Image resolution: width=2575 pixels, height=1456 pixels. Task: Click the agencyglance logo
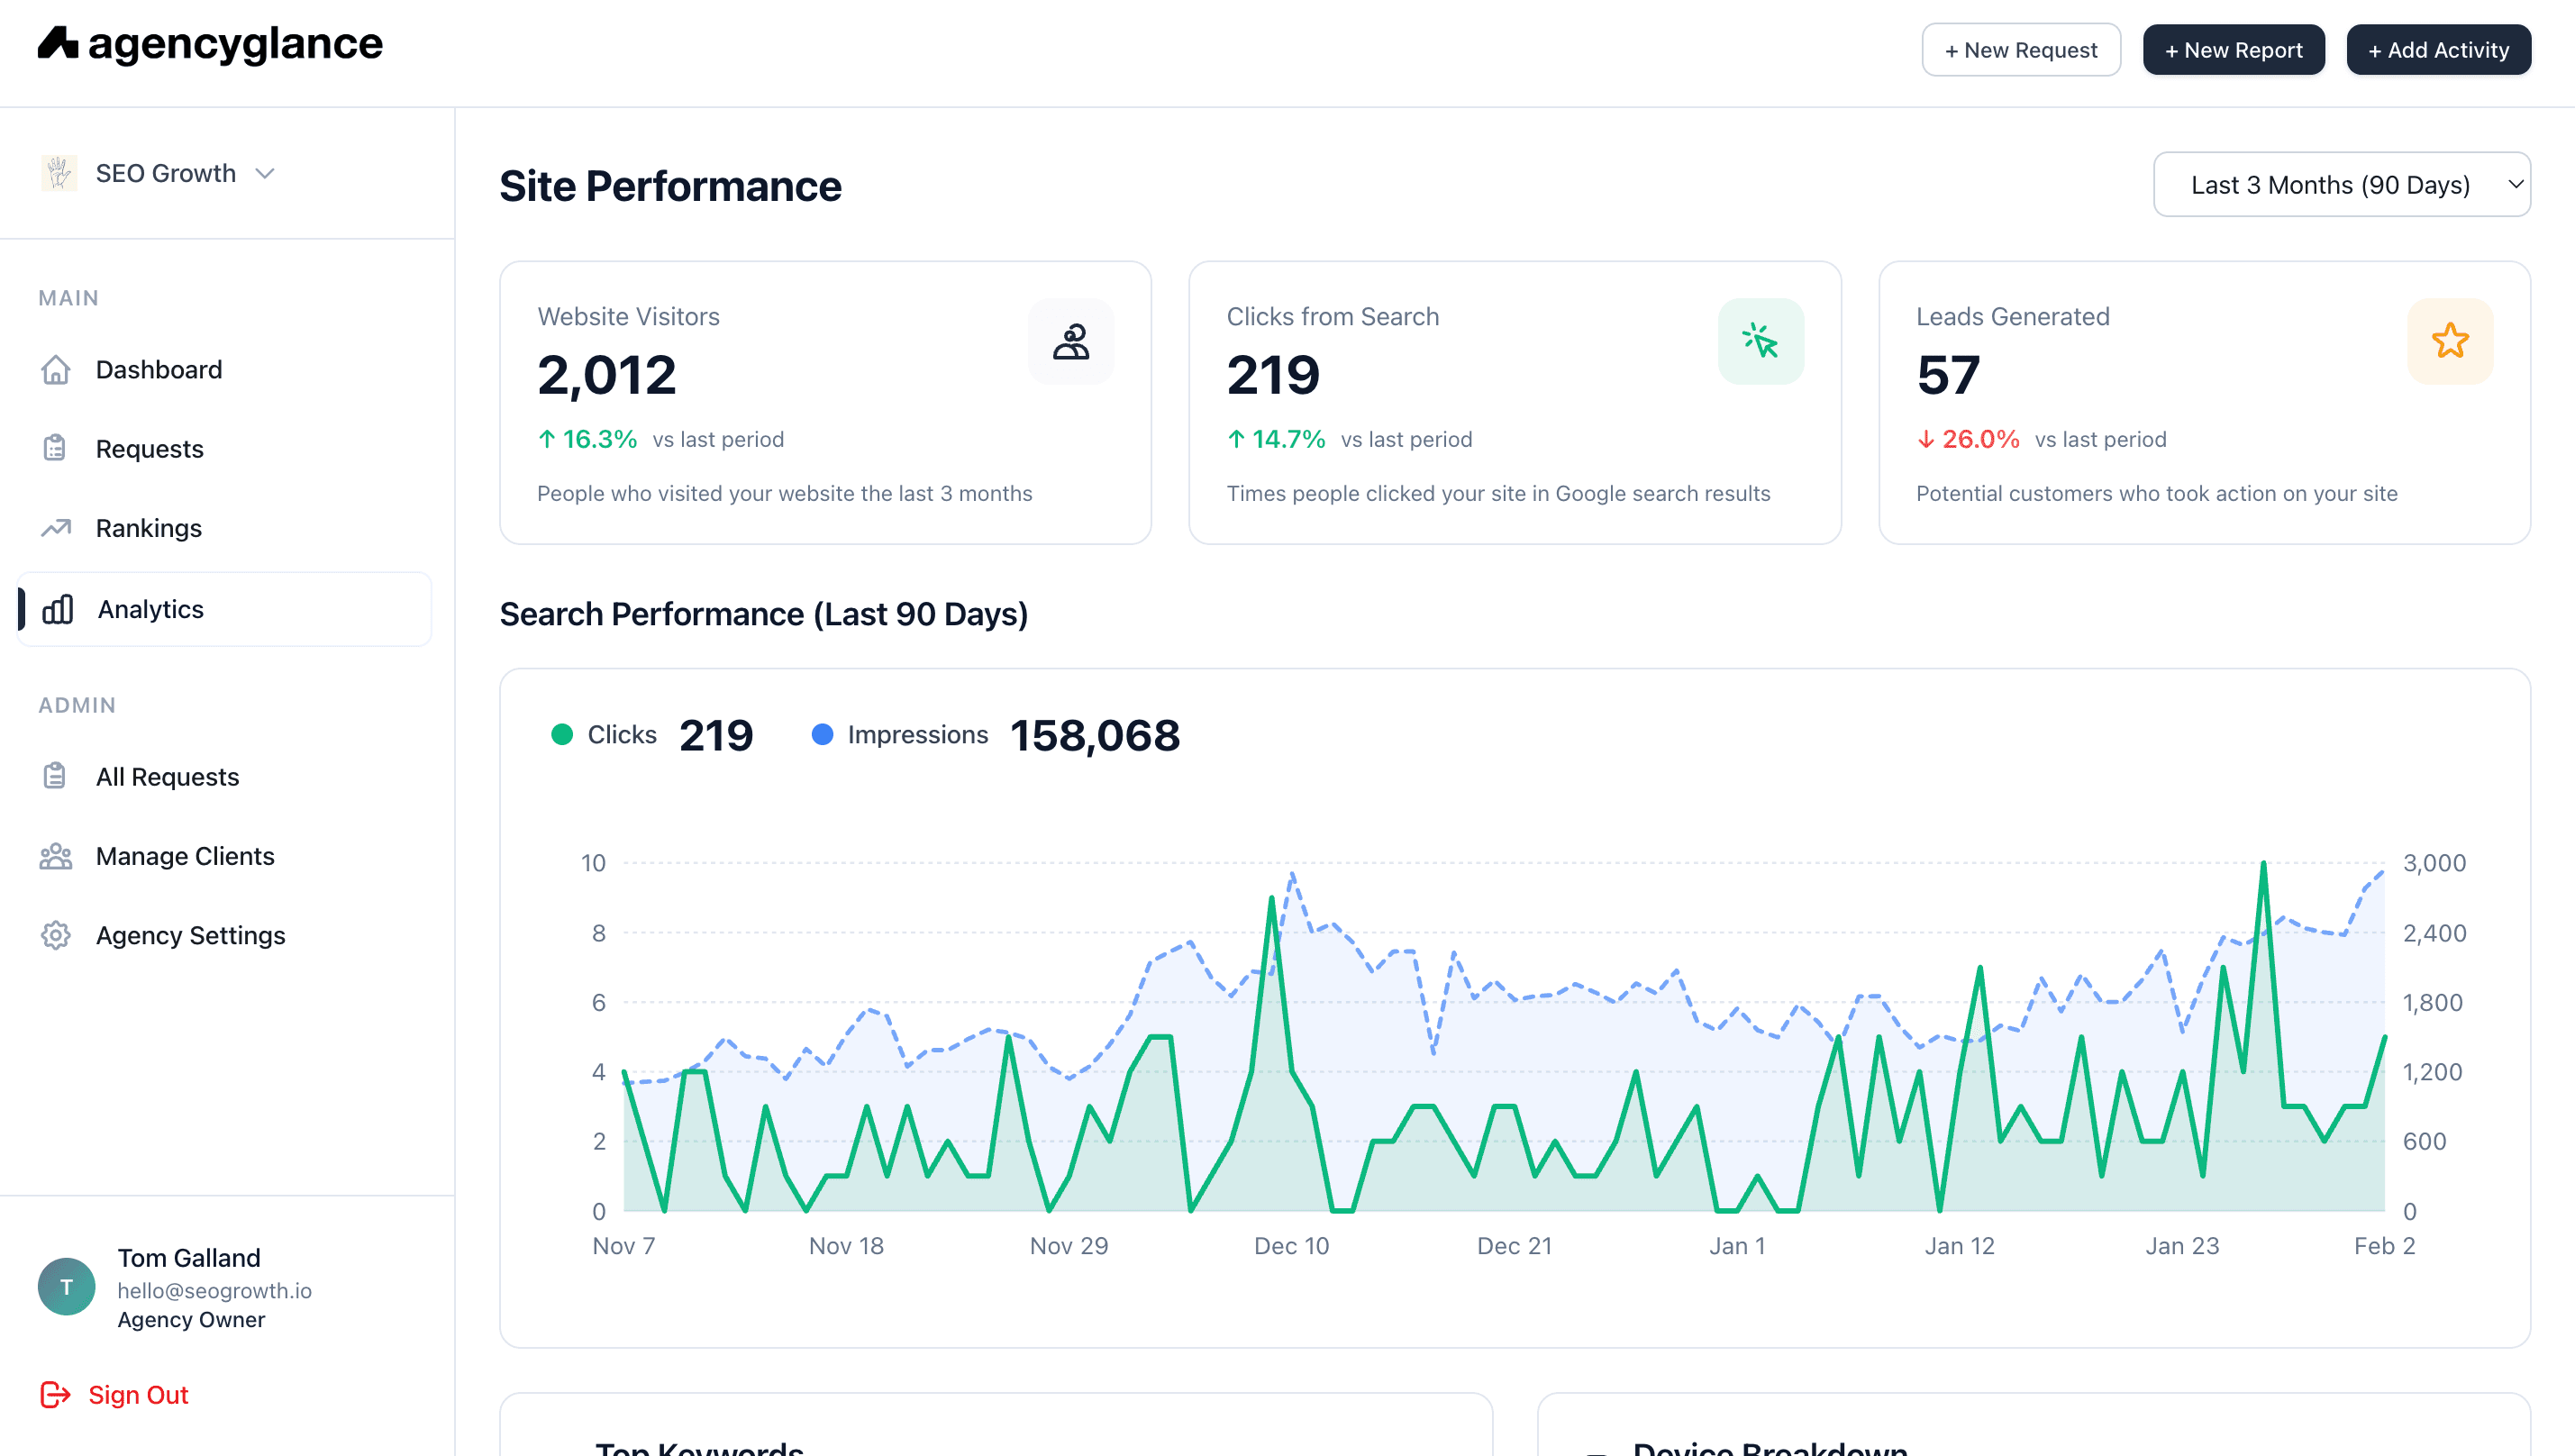point(210,43)
